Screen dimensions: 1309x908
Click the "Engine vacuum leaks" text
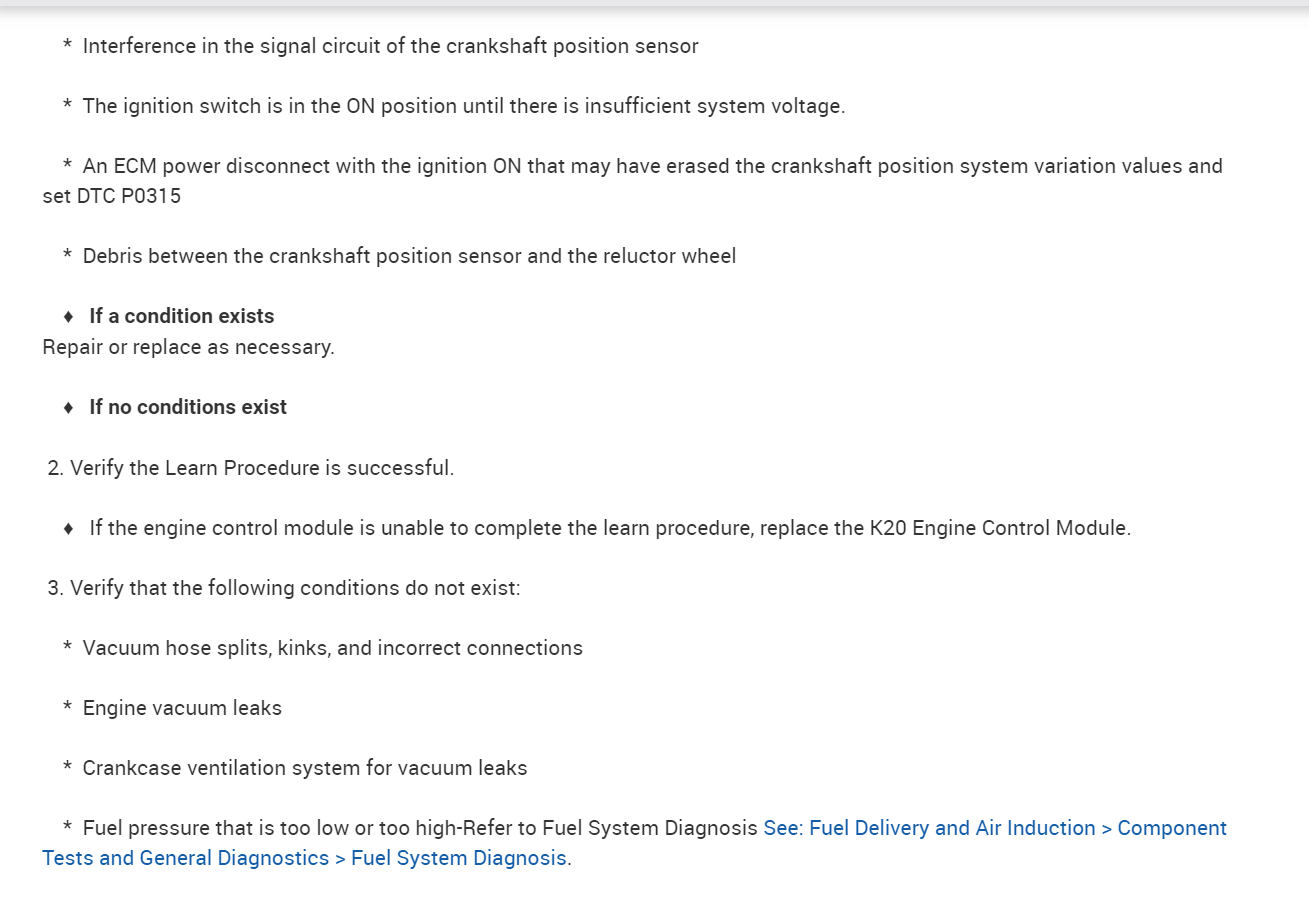point(182,708)
